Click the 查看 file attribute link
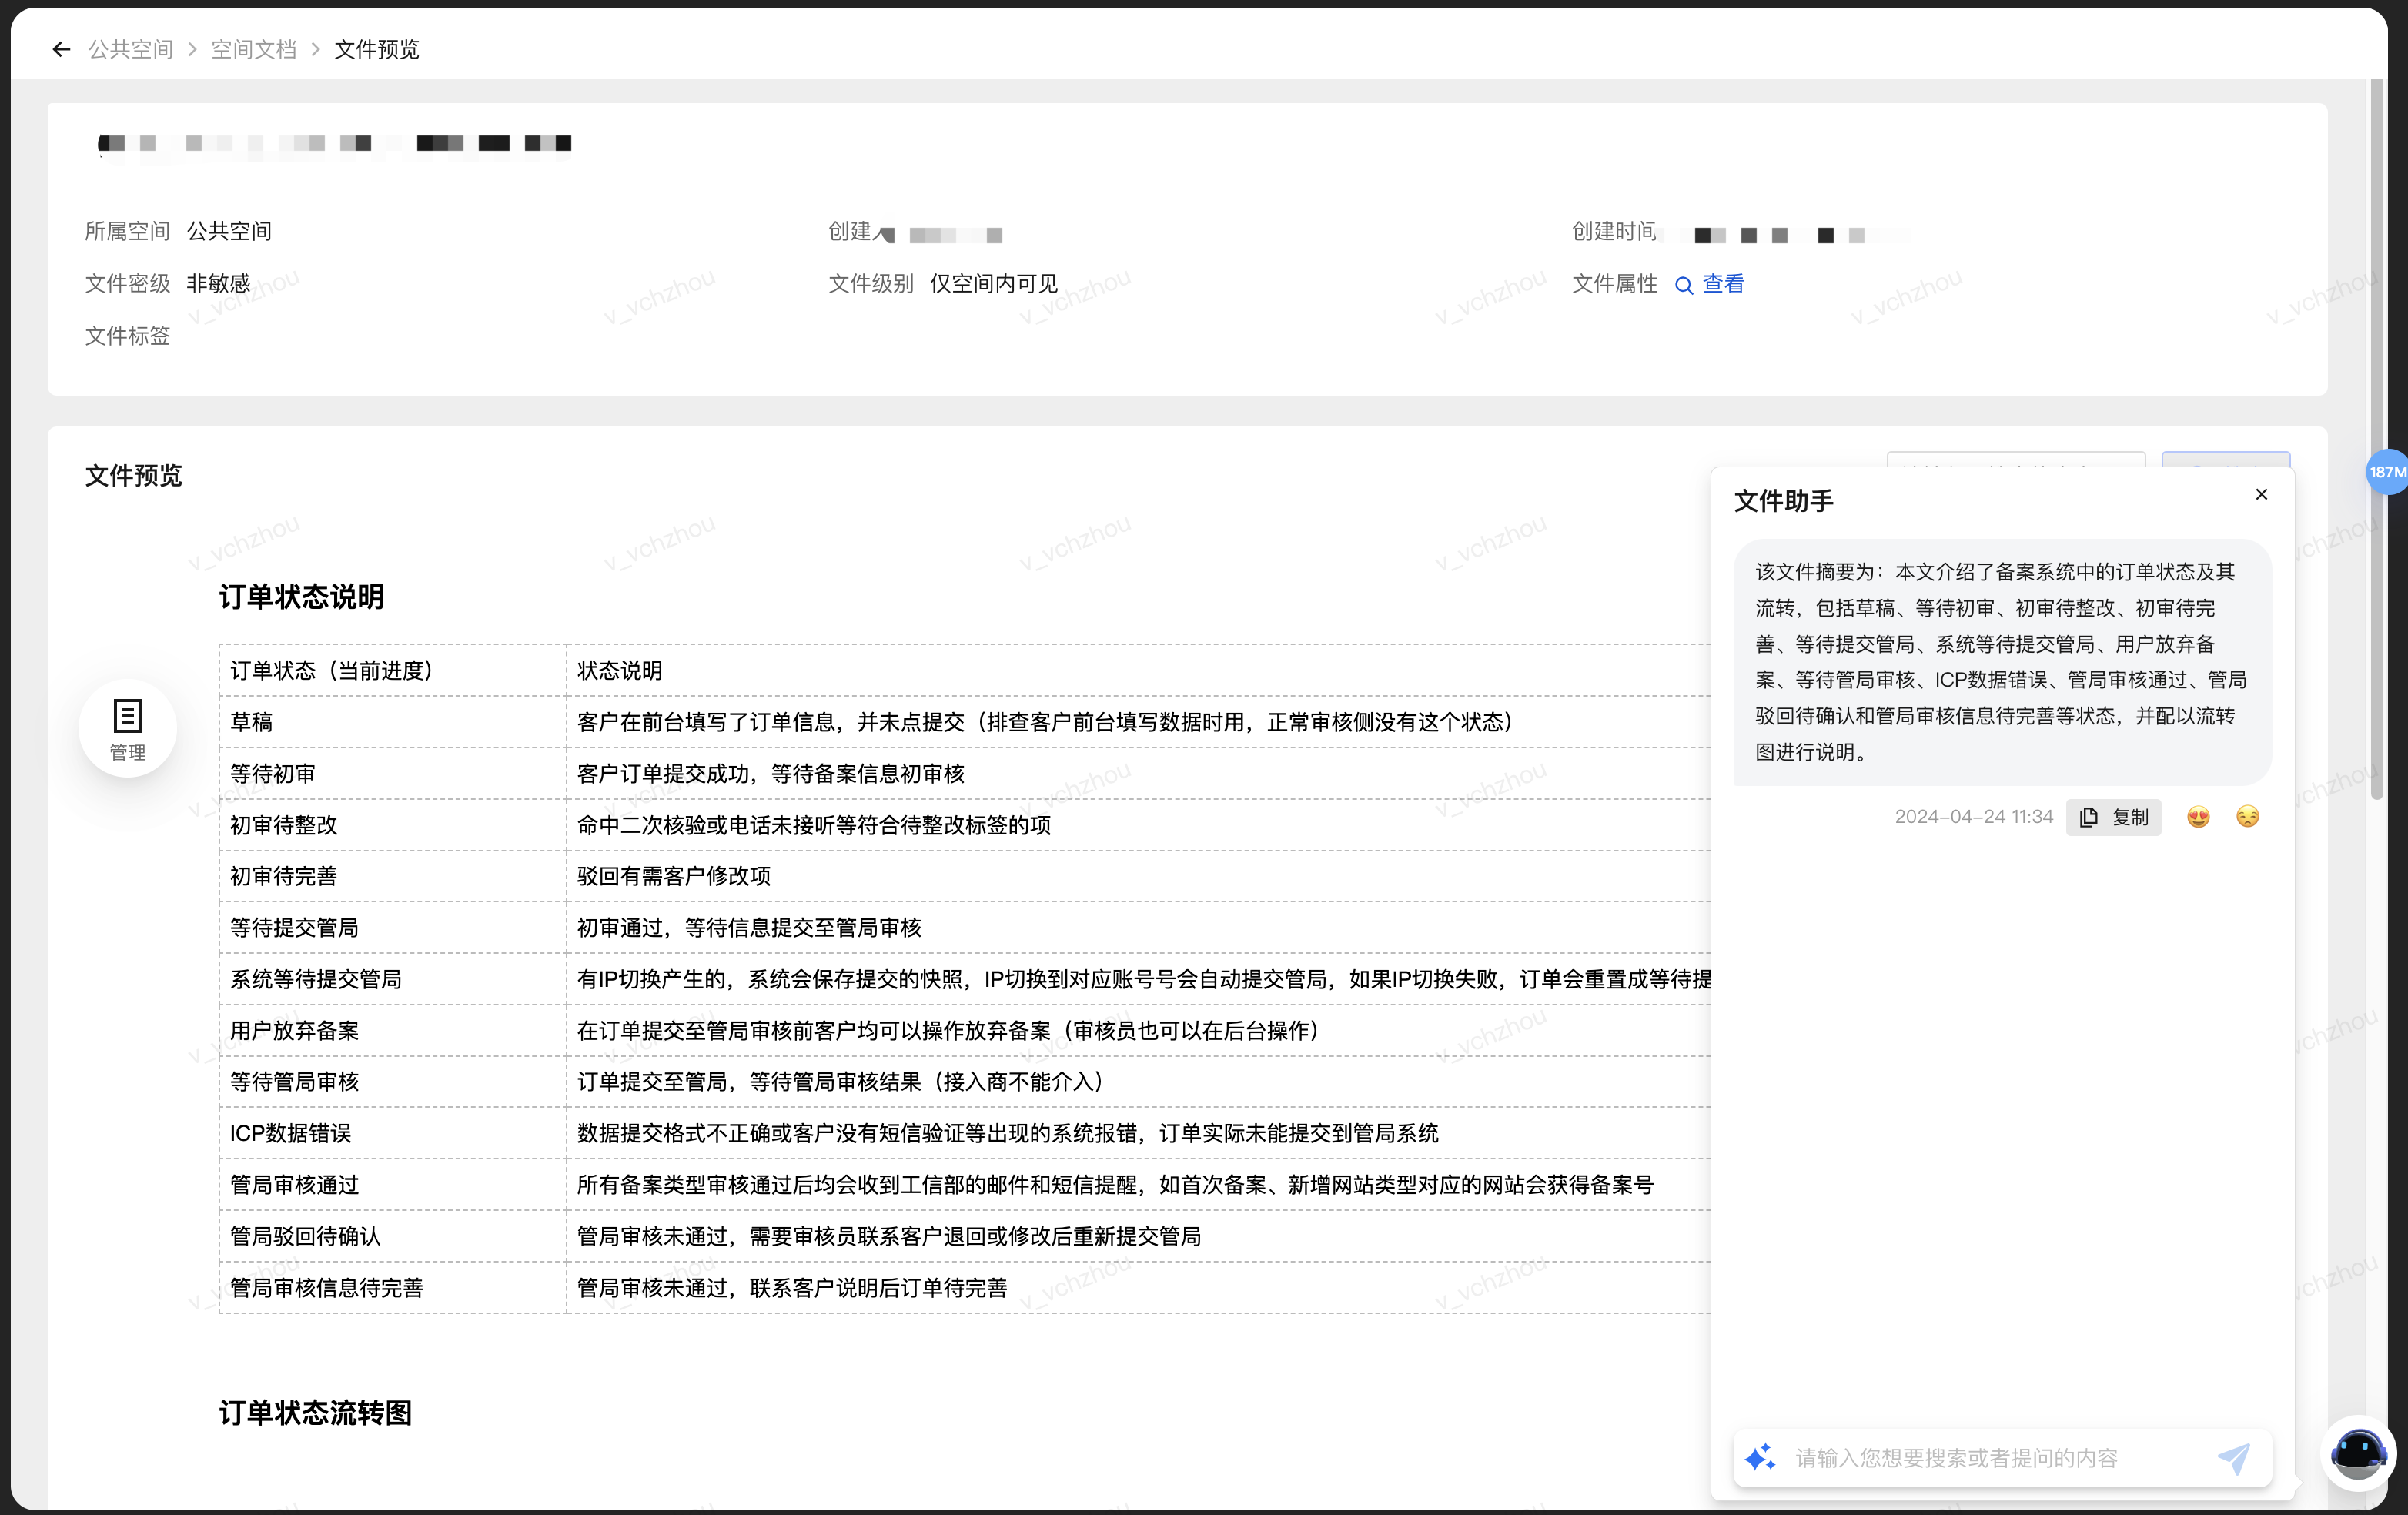2408x1515 pixels. coord(1722,284)
